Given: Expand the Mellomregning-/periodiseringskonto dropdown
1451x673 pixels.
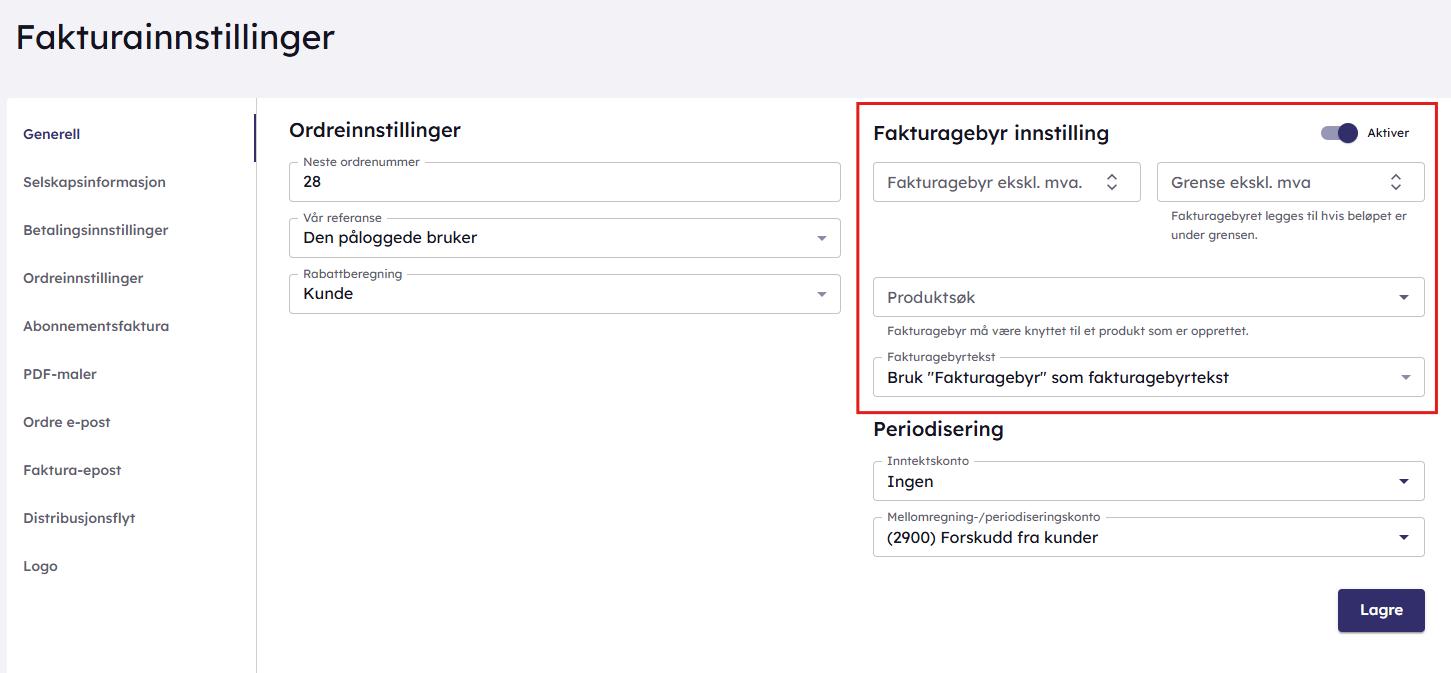Looking at the screenshot, I should (x=1404, y=538).
